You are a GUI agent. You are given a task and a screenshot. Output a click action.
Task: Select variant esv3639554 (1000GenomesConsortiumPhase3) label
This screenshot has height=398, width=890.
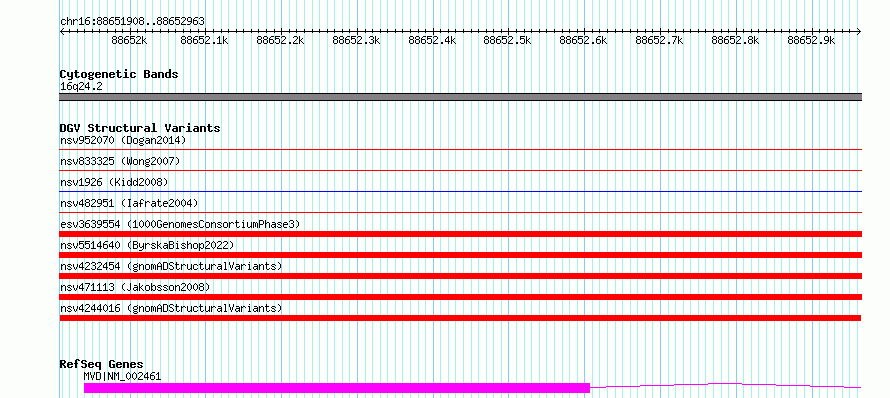180,224
